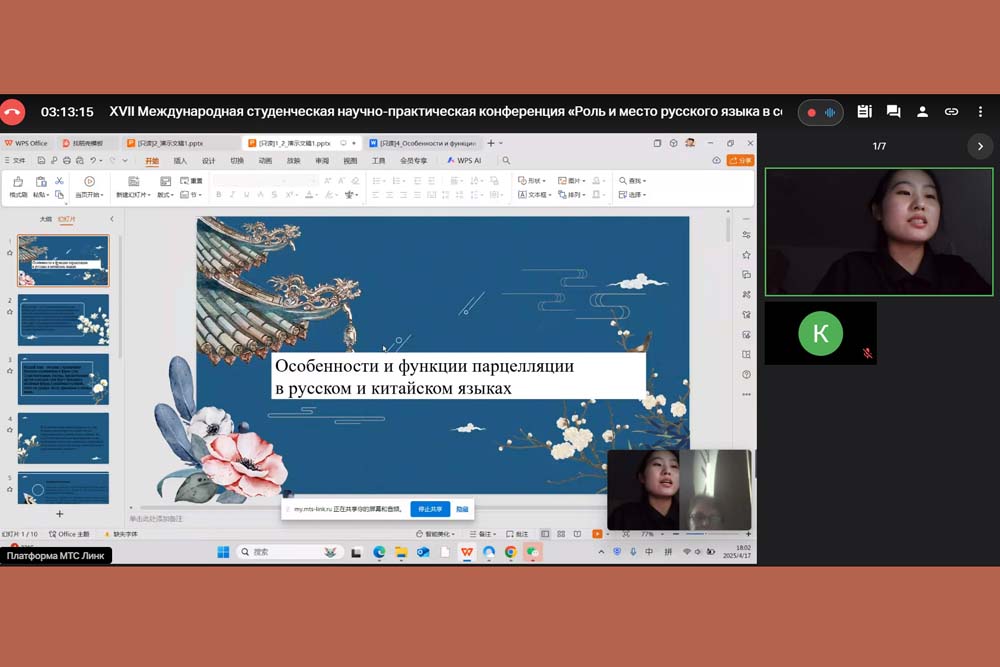Open the 文件 file menu
The height and width of the screenshot is (667, 1000).
pos(16,161)
